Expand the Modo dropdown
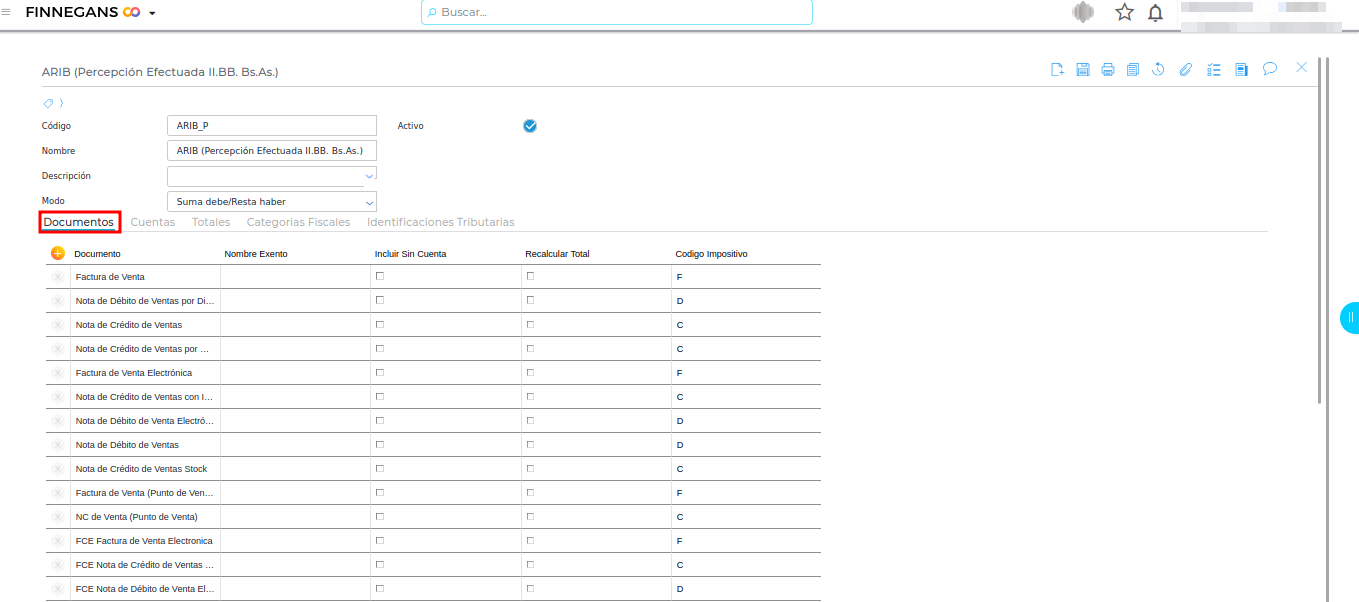Image resolution: width=1359 pixels, height=602 pixels. (x=368, y=202)
